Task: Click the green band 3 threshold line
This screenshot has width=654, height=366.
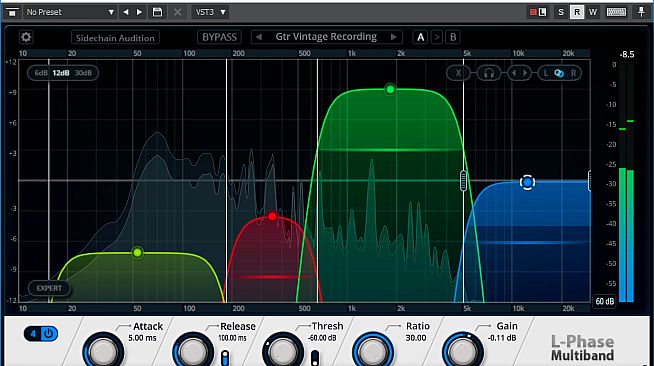Action: click(390, 150)
